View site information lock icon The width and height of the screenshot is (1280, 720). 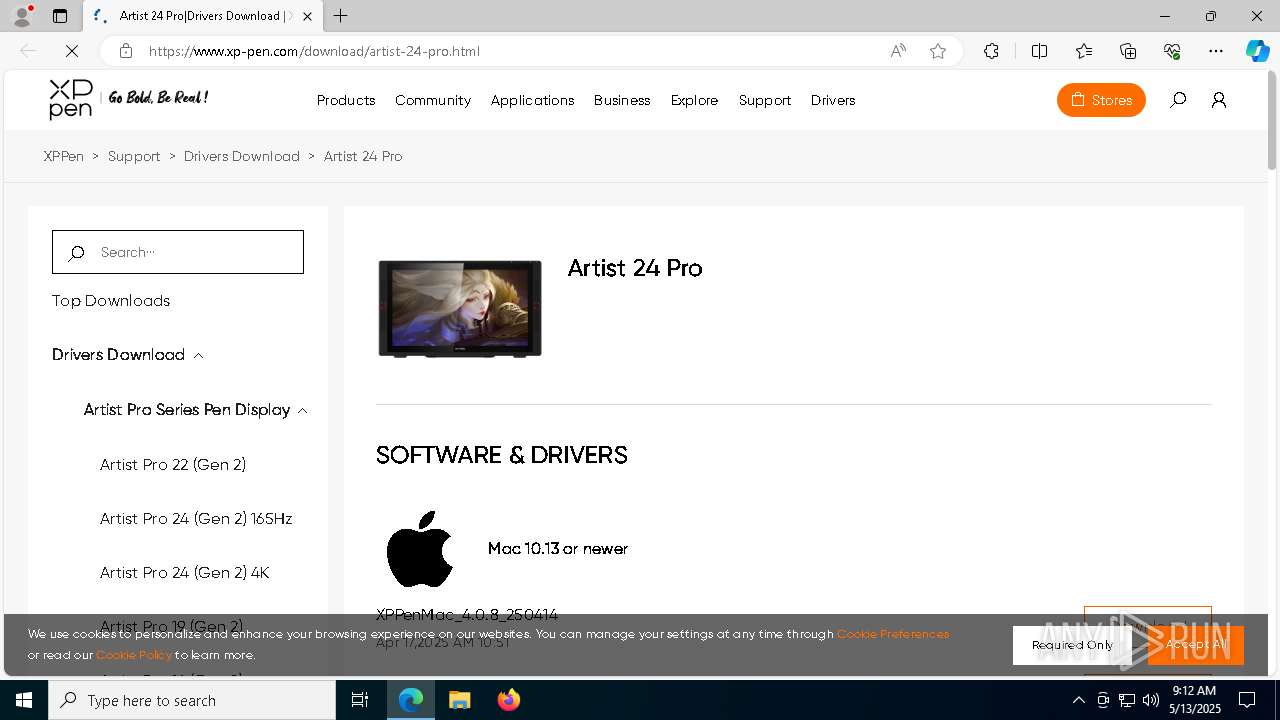[125, 51]
